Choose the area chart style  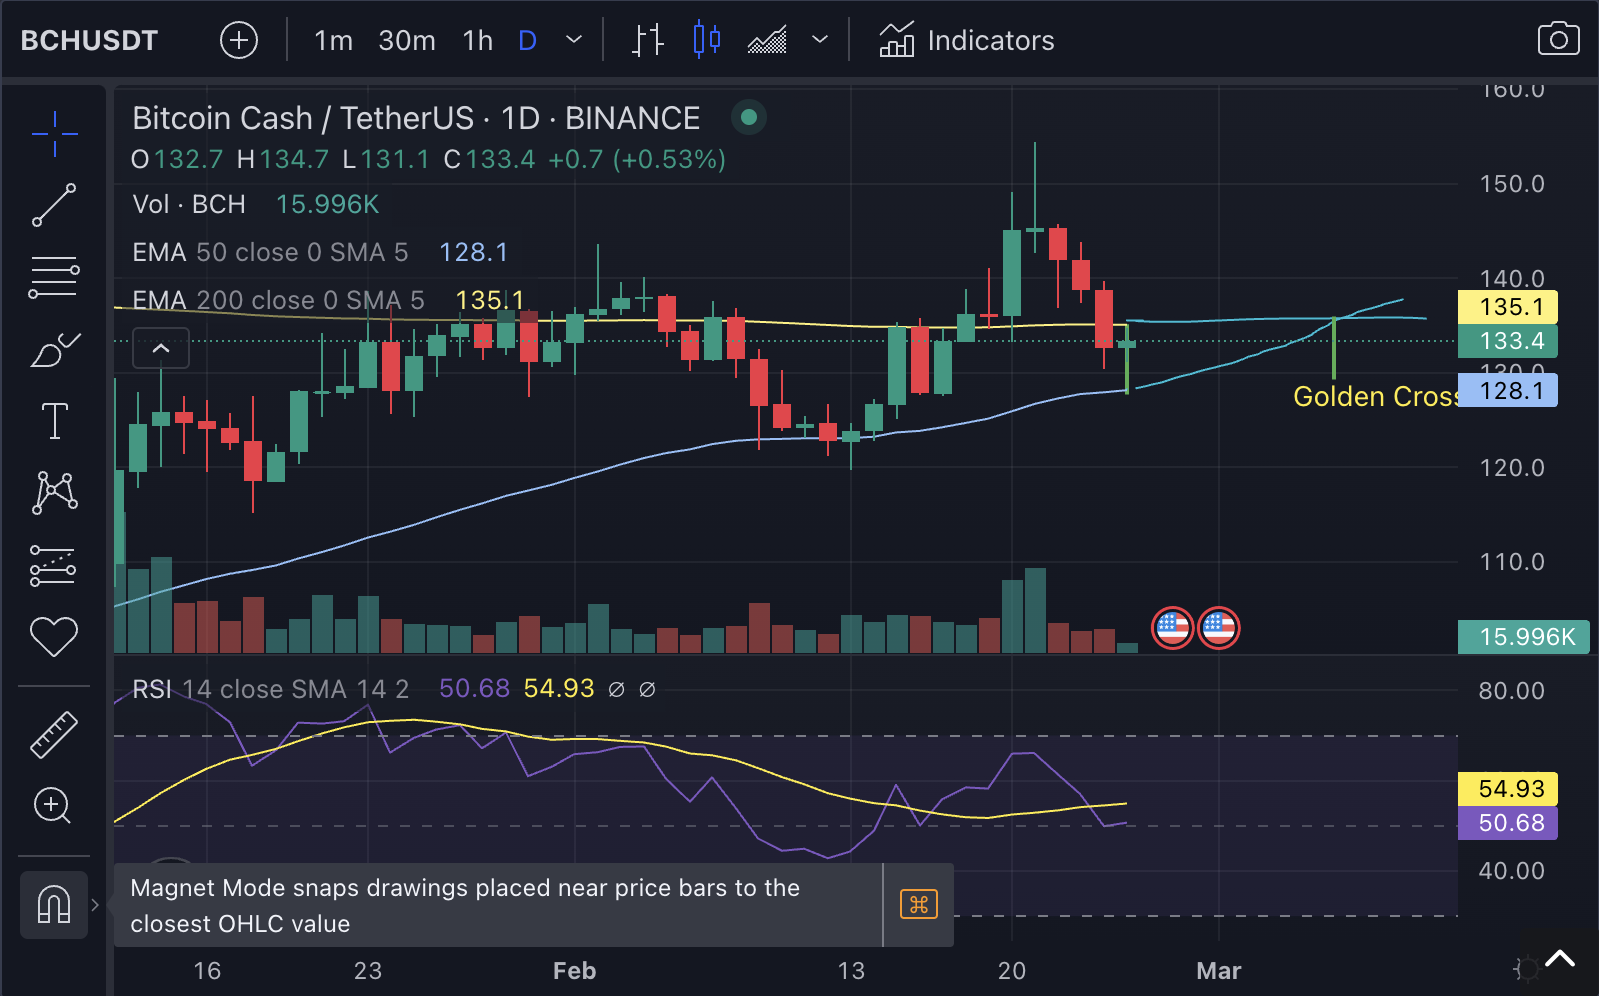click(x=767, y=40)
